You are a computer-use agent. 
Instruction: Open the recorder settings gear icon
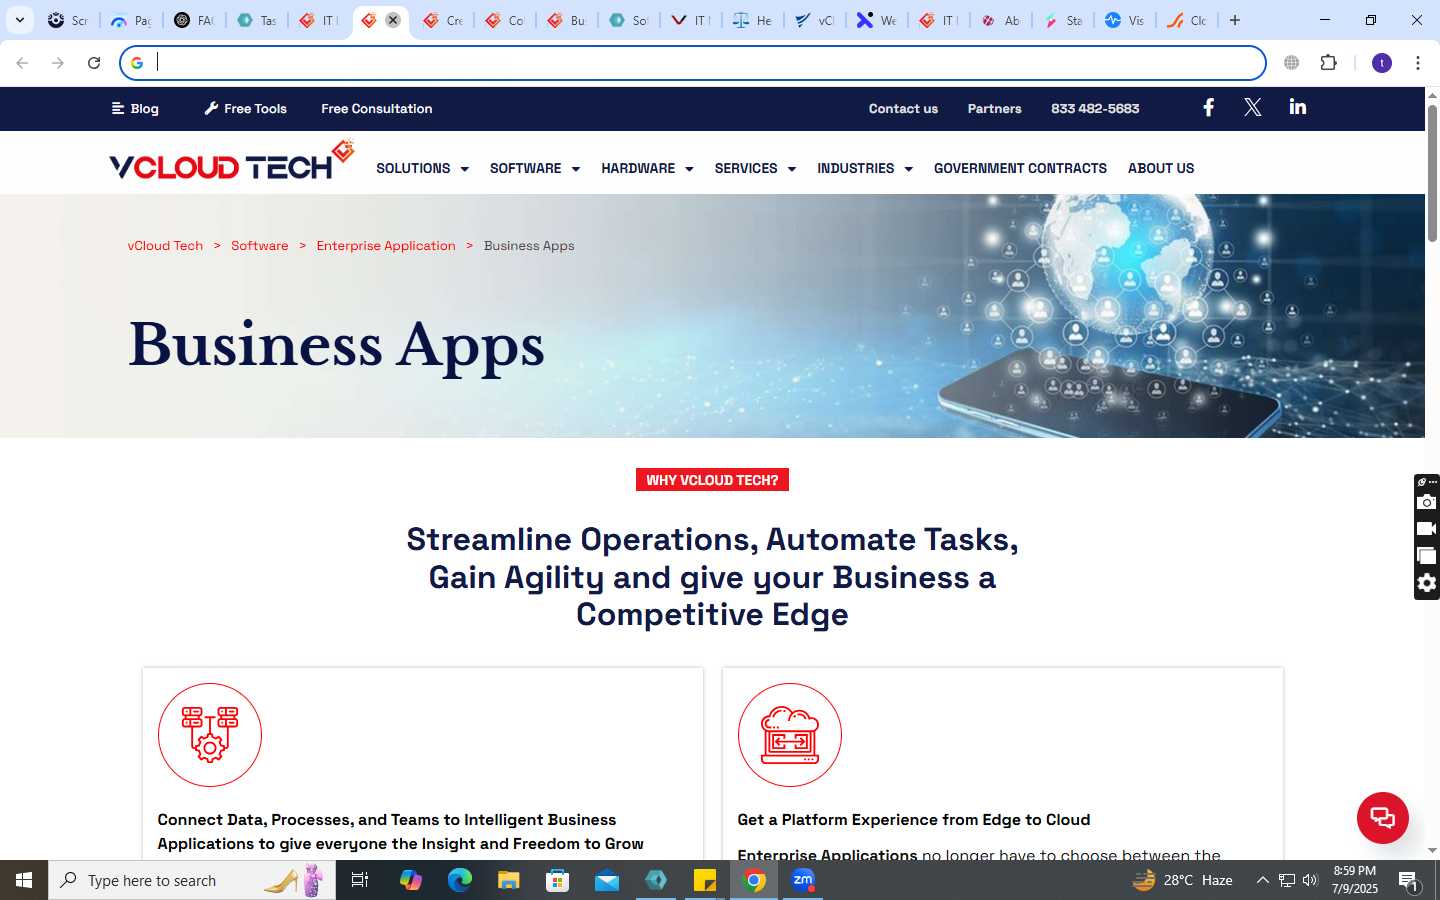click(x=1427, y=583)
